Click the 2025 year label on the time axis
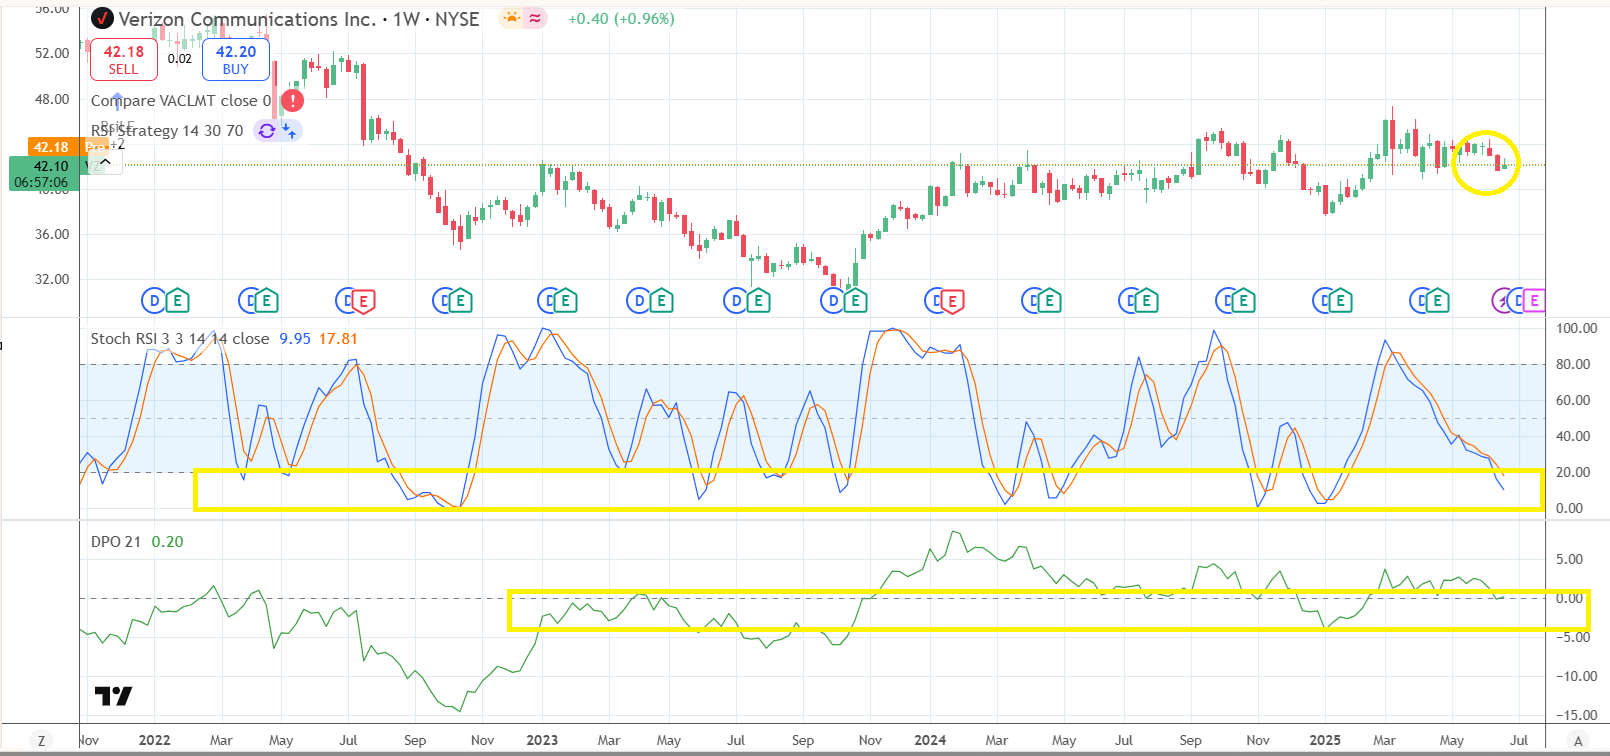Image resolution: width=1610 pixels, height=756 pixels. pyautogui.click(x=1325, y=740)
